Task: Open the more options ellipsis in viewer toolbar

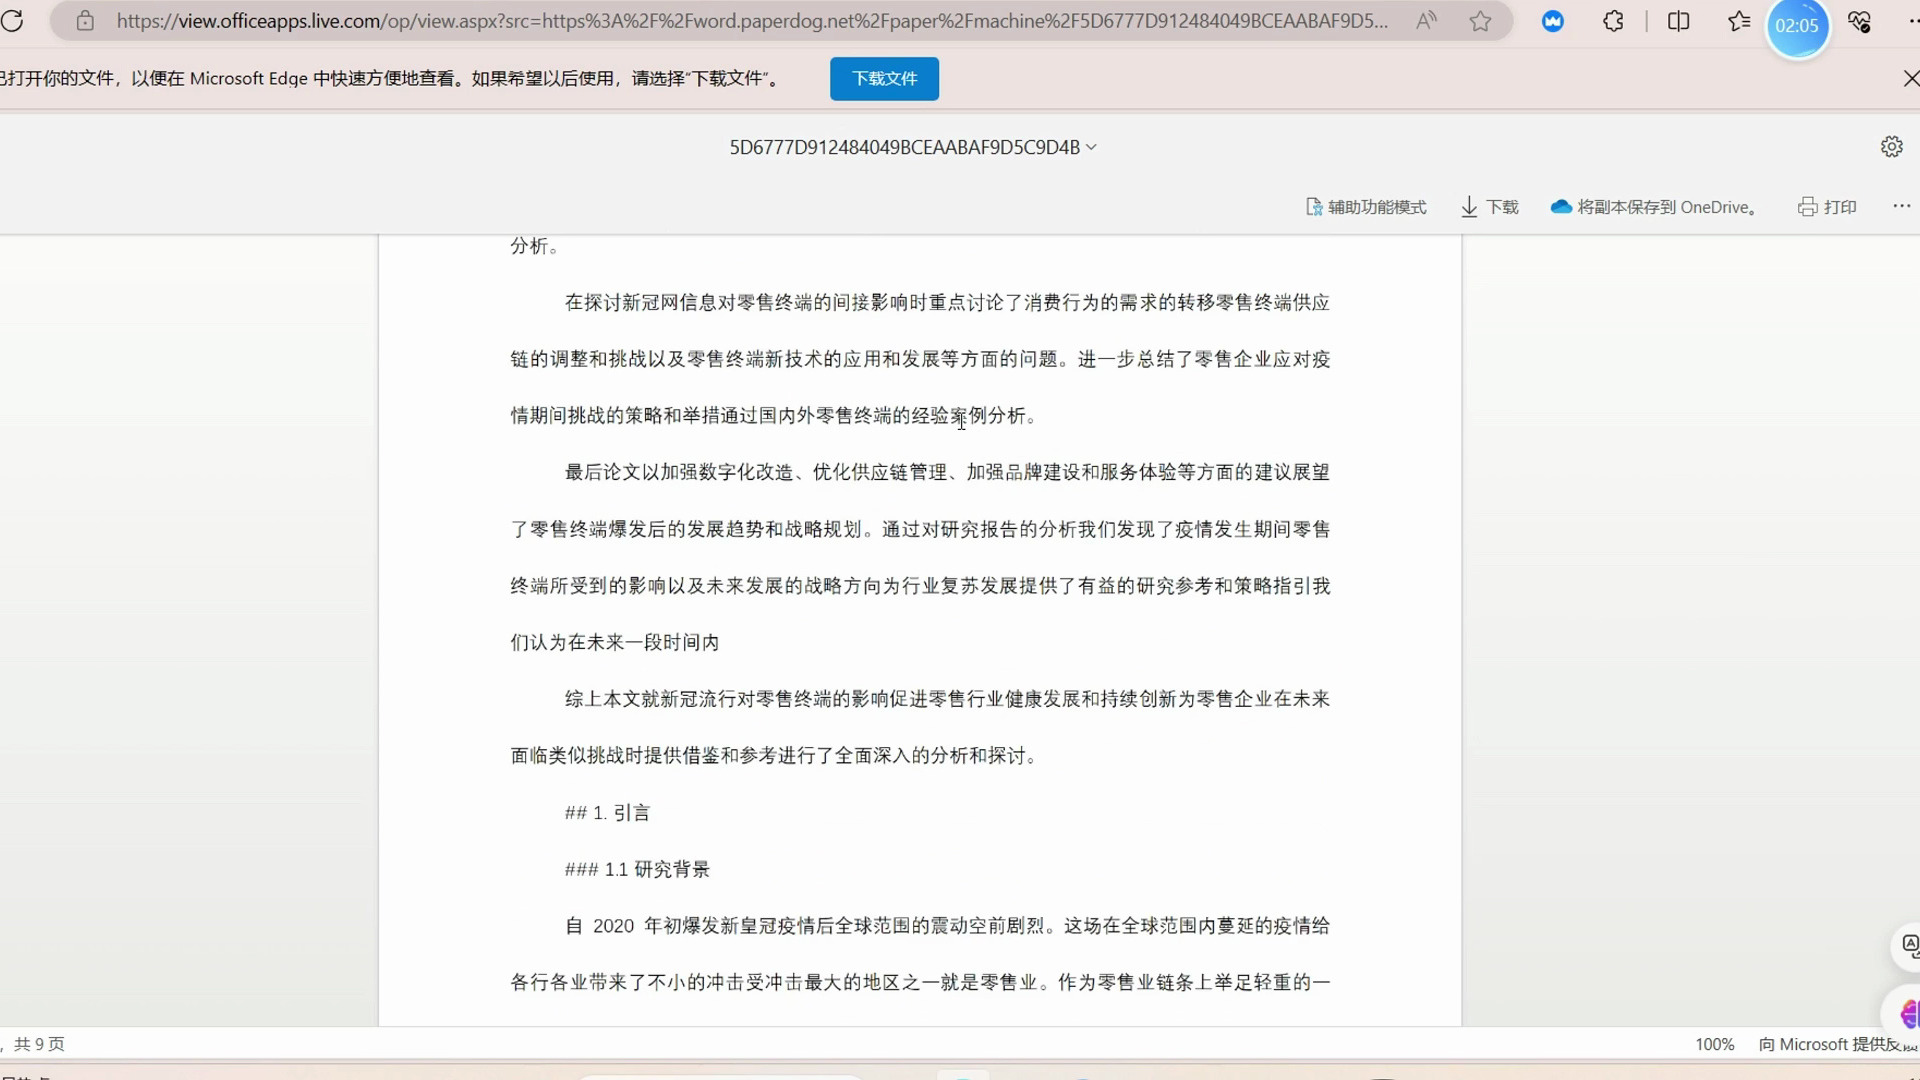Action: point(1901,206)
